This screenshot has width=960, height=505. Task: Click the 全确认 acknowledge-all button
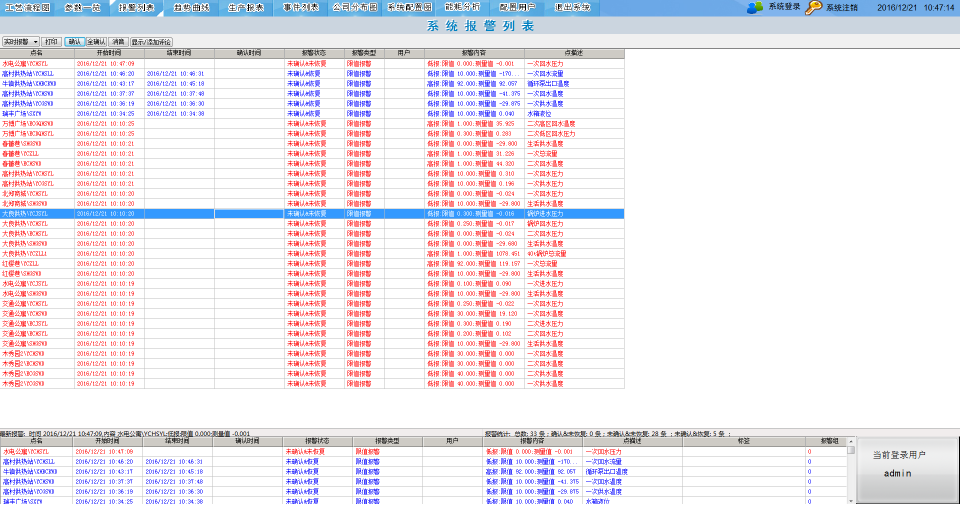96,42
